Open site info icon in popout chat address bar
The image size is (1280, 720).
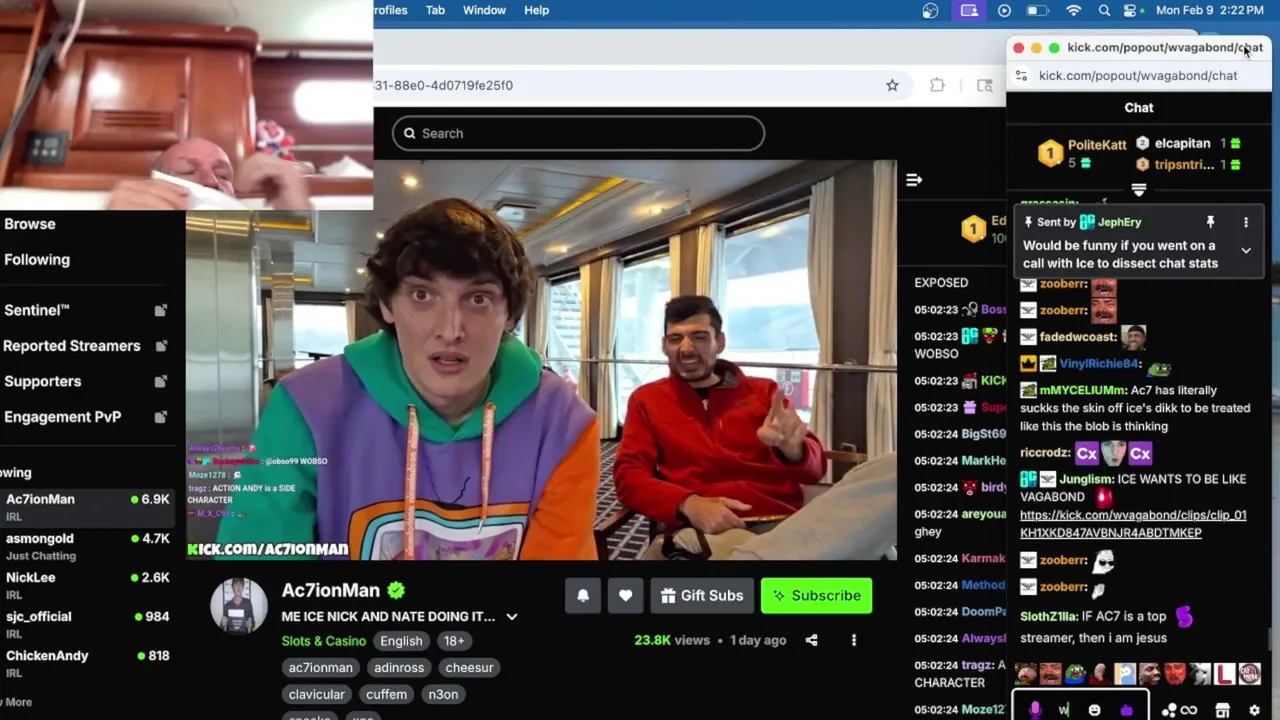pos(1021,75)
